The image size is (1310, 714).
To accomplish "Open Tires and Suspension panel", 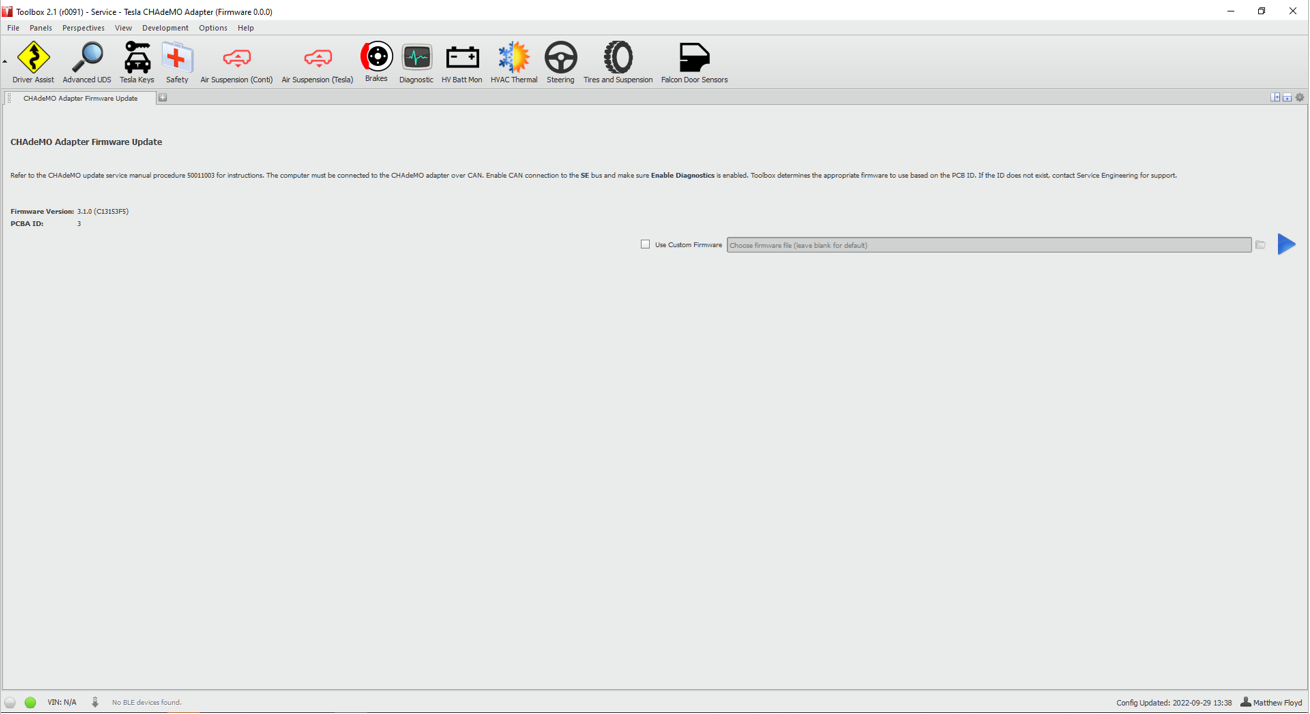I will [x=618, y=63].
